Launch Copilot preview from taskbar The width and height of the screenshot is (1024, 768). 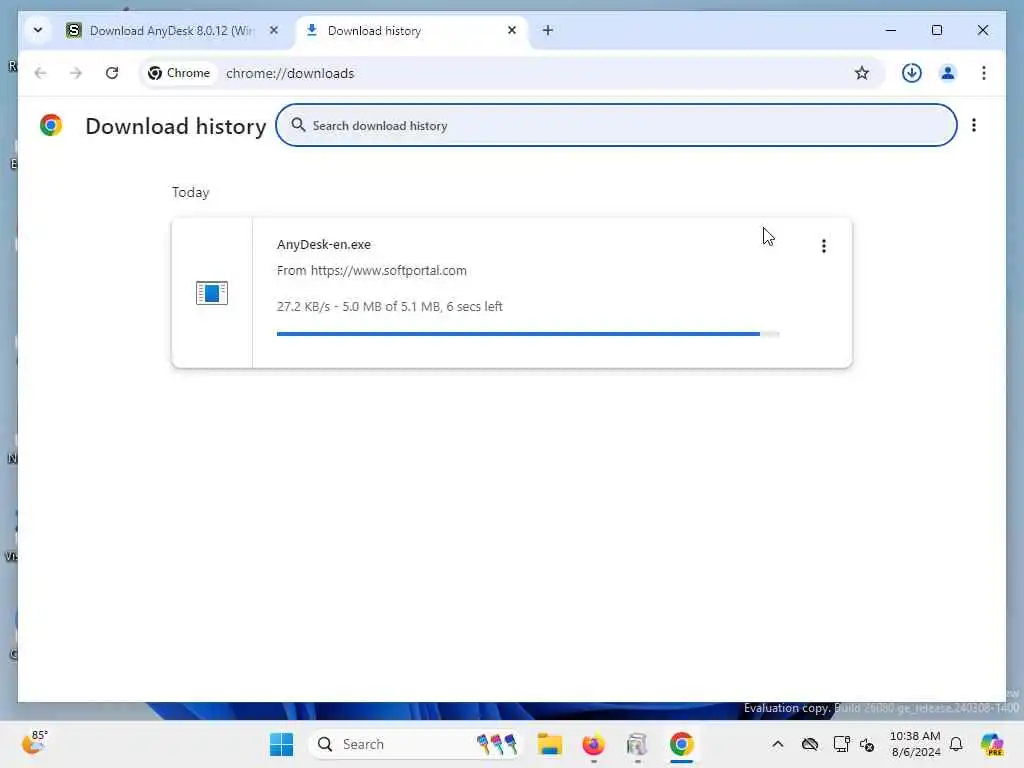992,744
